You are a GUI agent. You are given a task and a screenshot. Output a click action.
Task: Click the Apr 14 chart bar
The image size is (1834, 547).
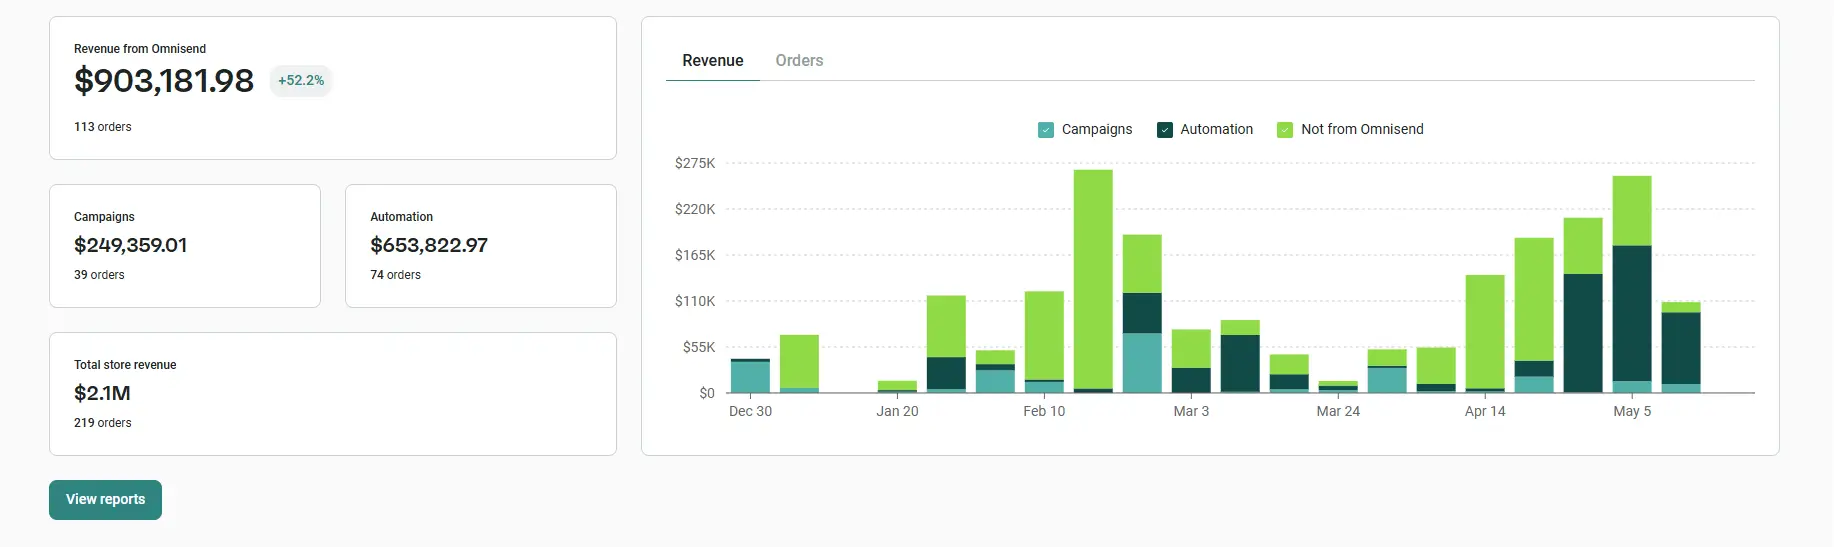coord(1485,334)
